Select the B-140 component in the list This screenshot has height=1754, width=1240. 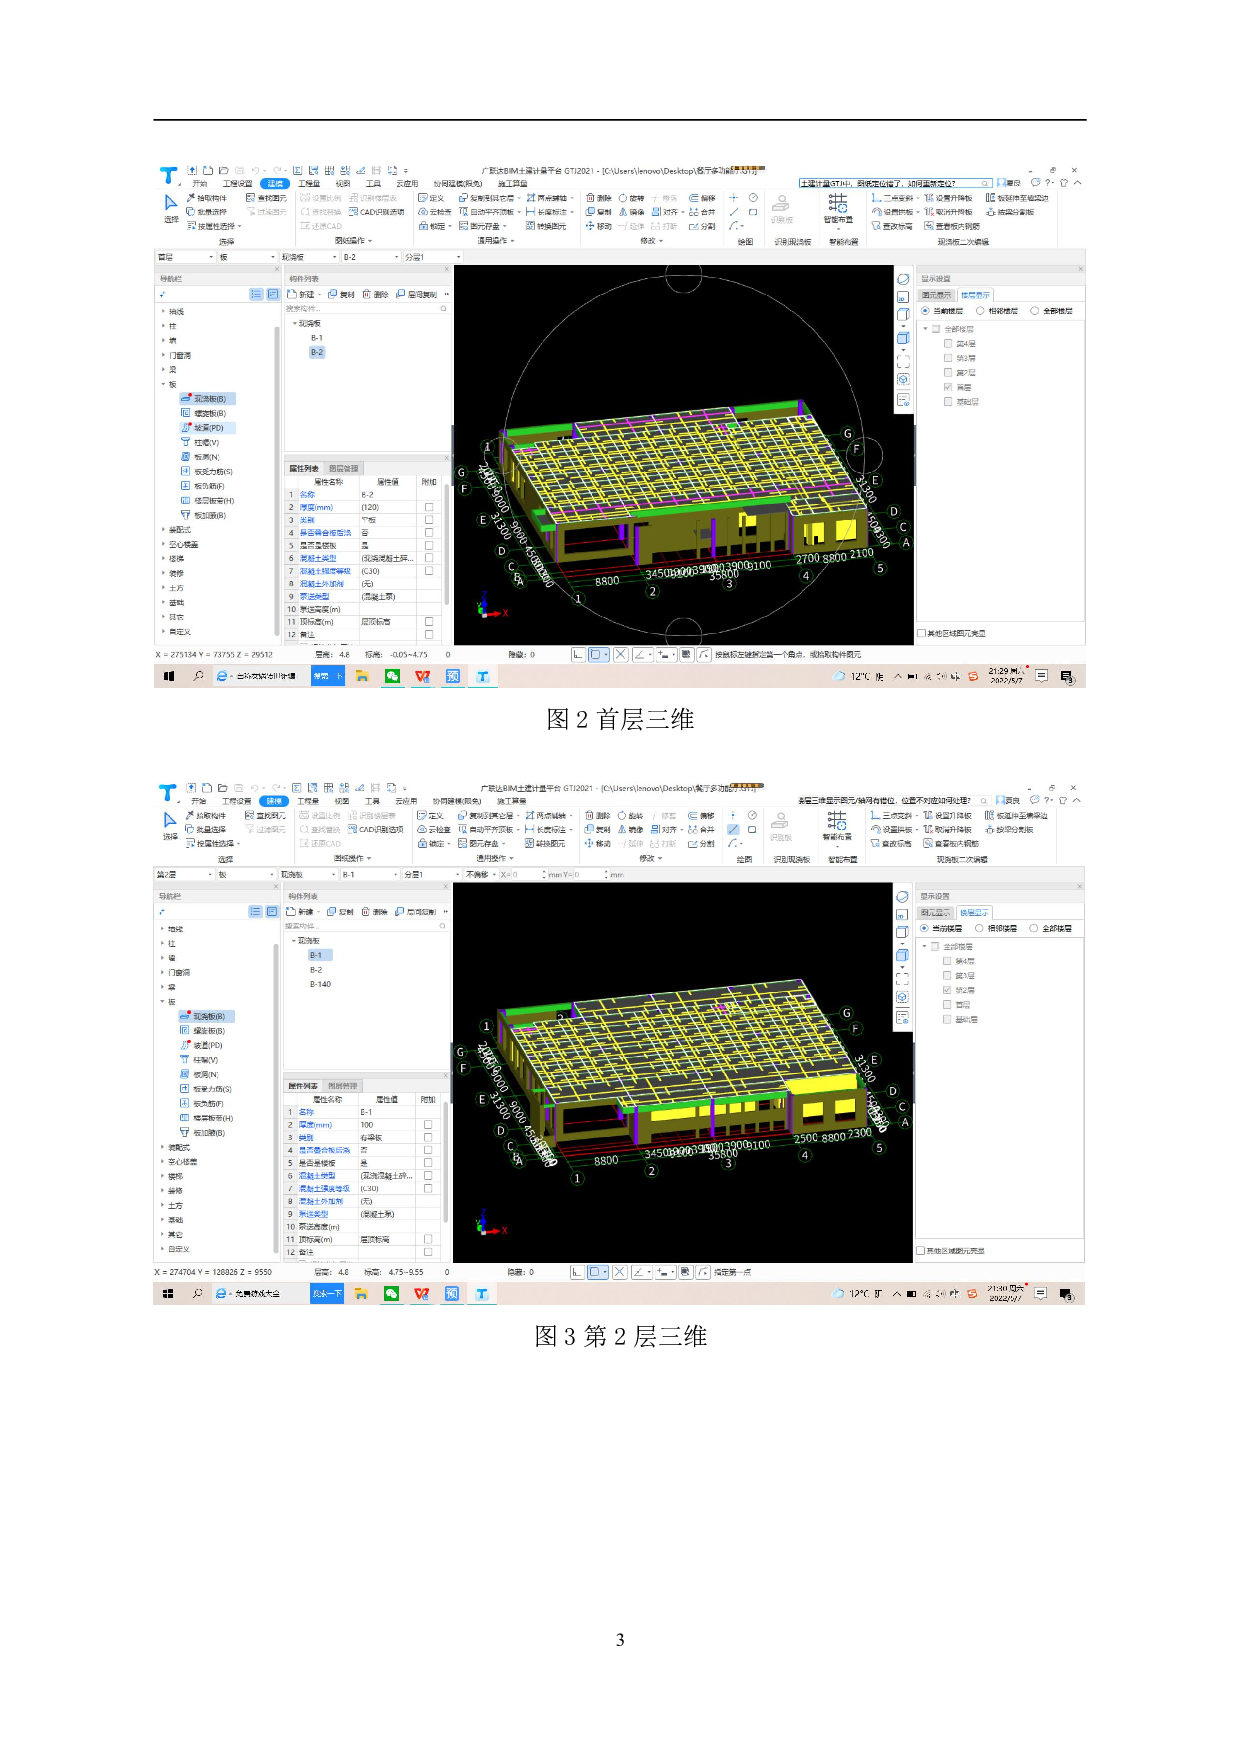click(320, 985)
